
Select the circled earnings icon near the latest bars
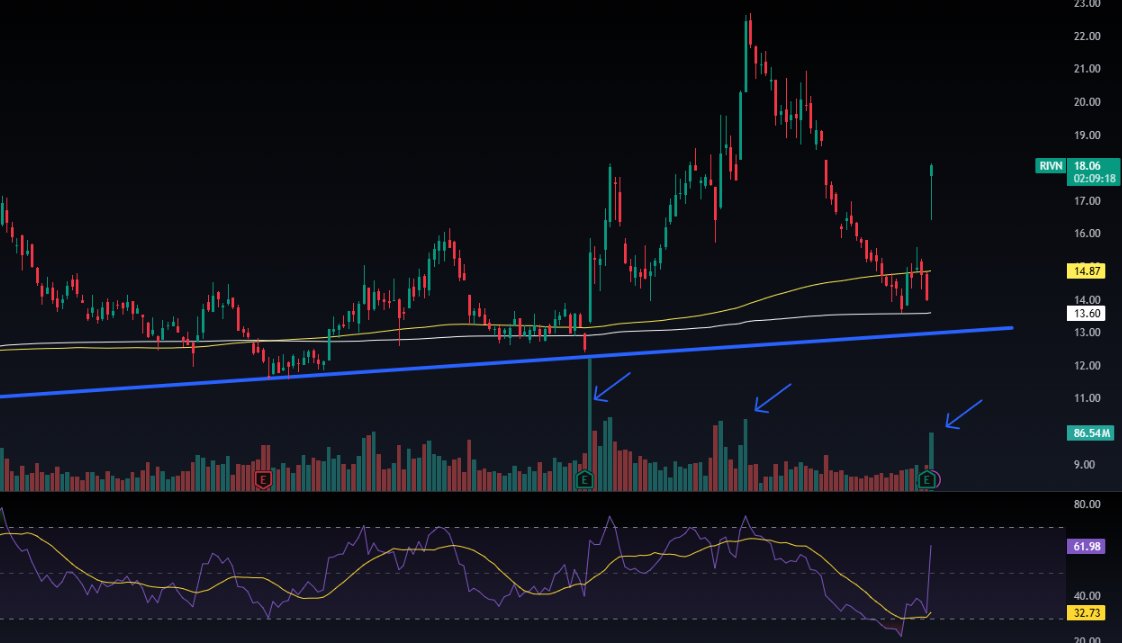(927, 479)
